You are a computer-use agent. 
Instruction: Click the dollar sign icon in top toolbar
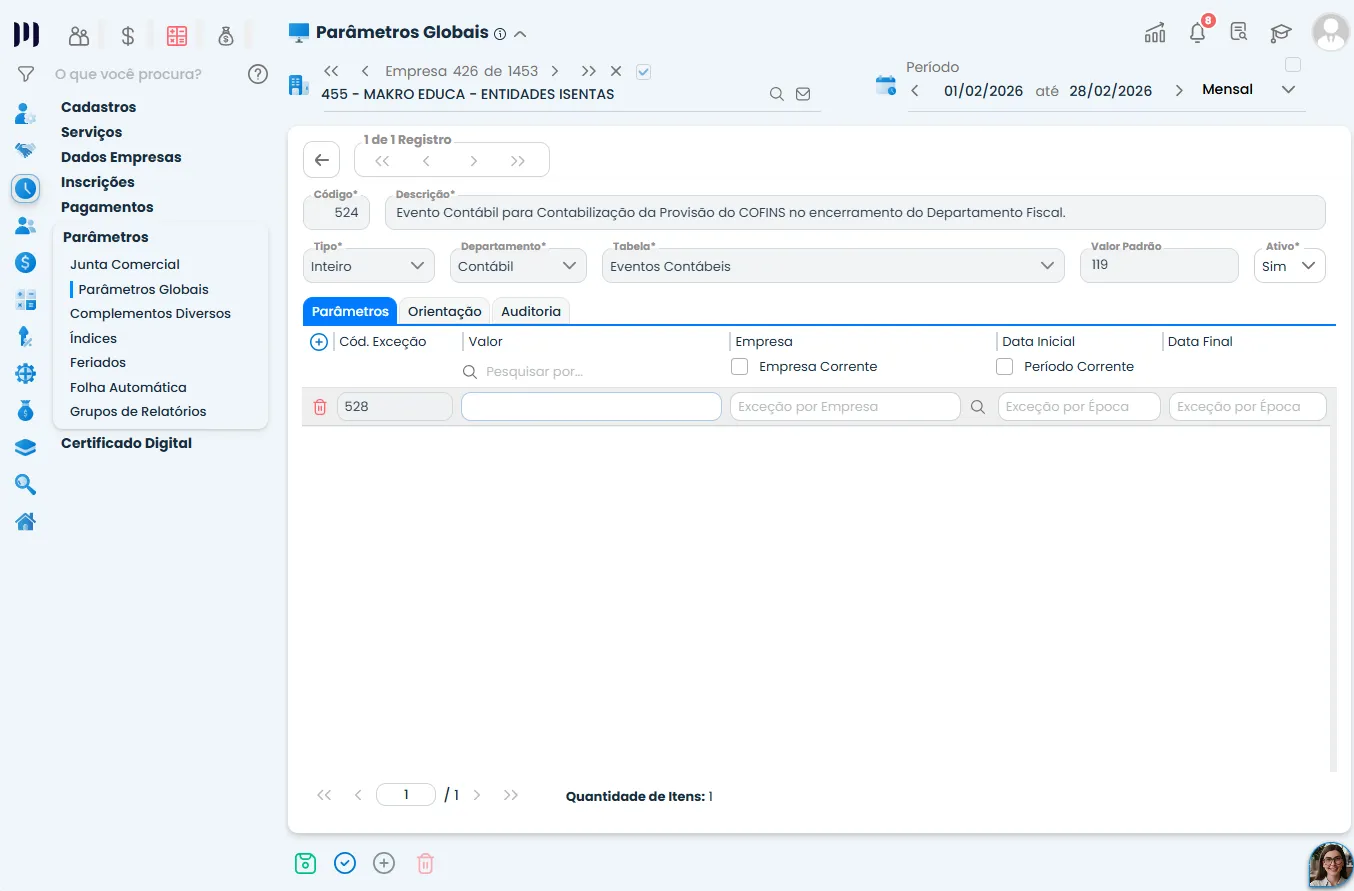point(128,36)
